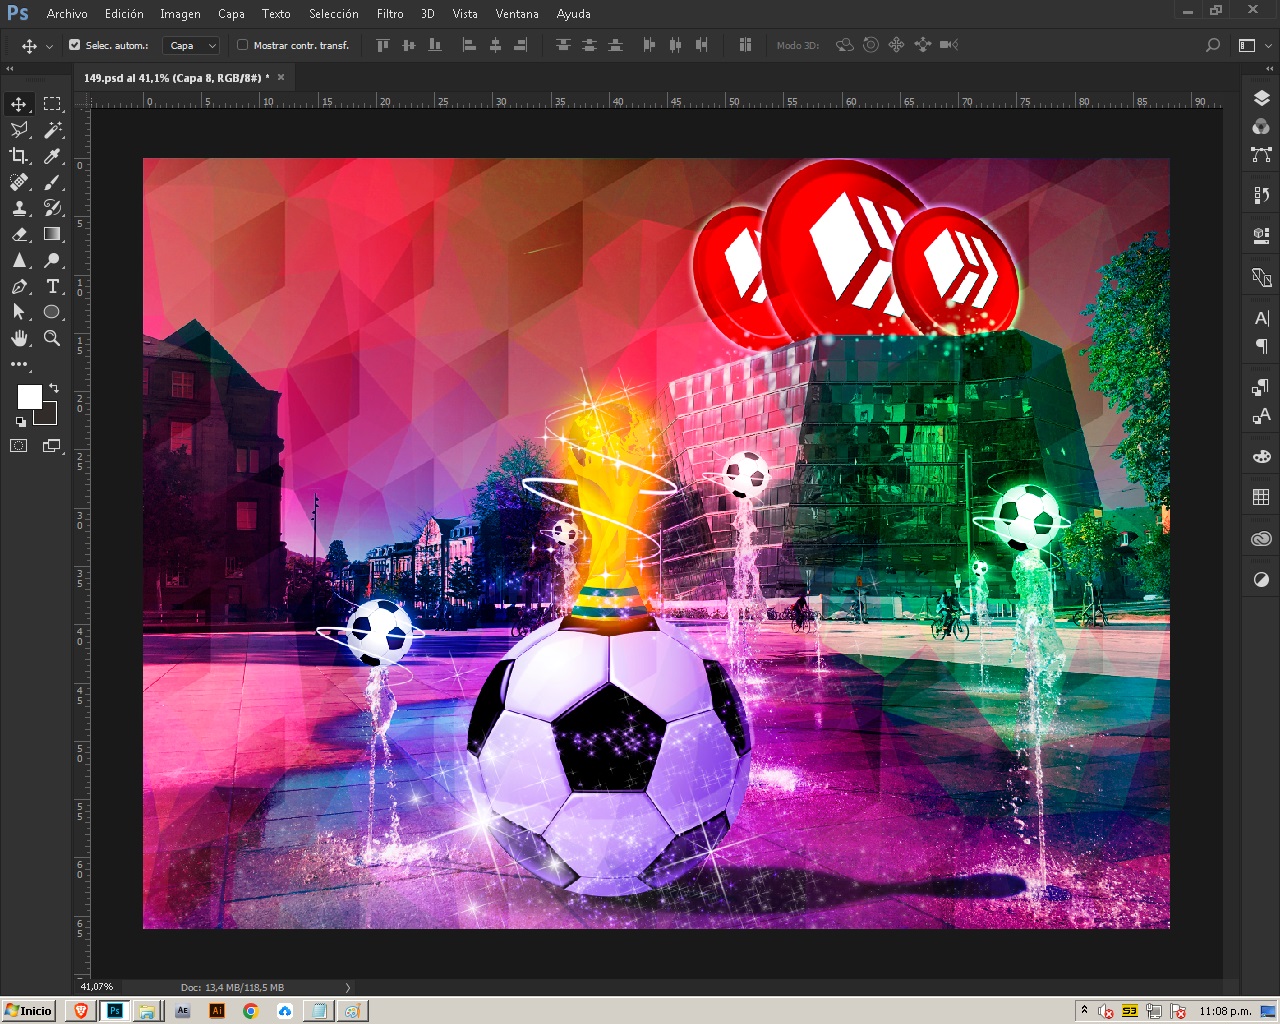Screen dimensions: 1280x1024
Task: Open the Move tool preset picker arrow
Action: (49, 46)
